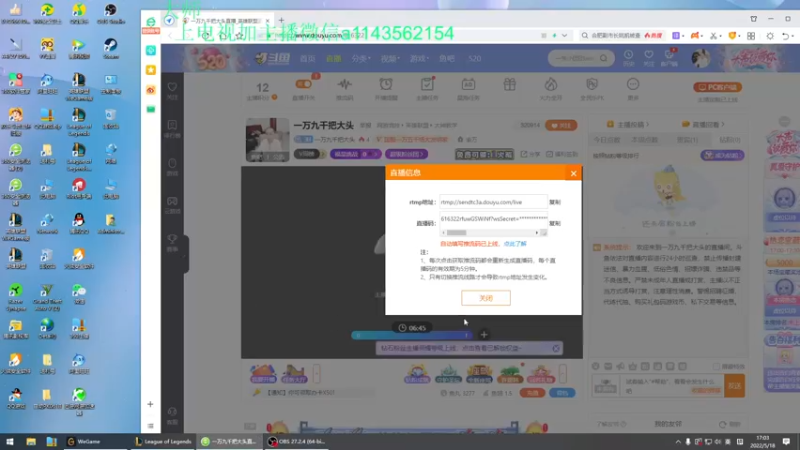Click the orange 关注 follow button
Image resolution: width=800 pixels, height=450 pixels.
coord(561,126)
